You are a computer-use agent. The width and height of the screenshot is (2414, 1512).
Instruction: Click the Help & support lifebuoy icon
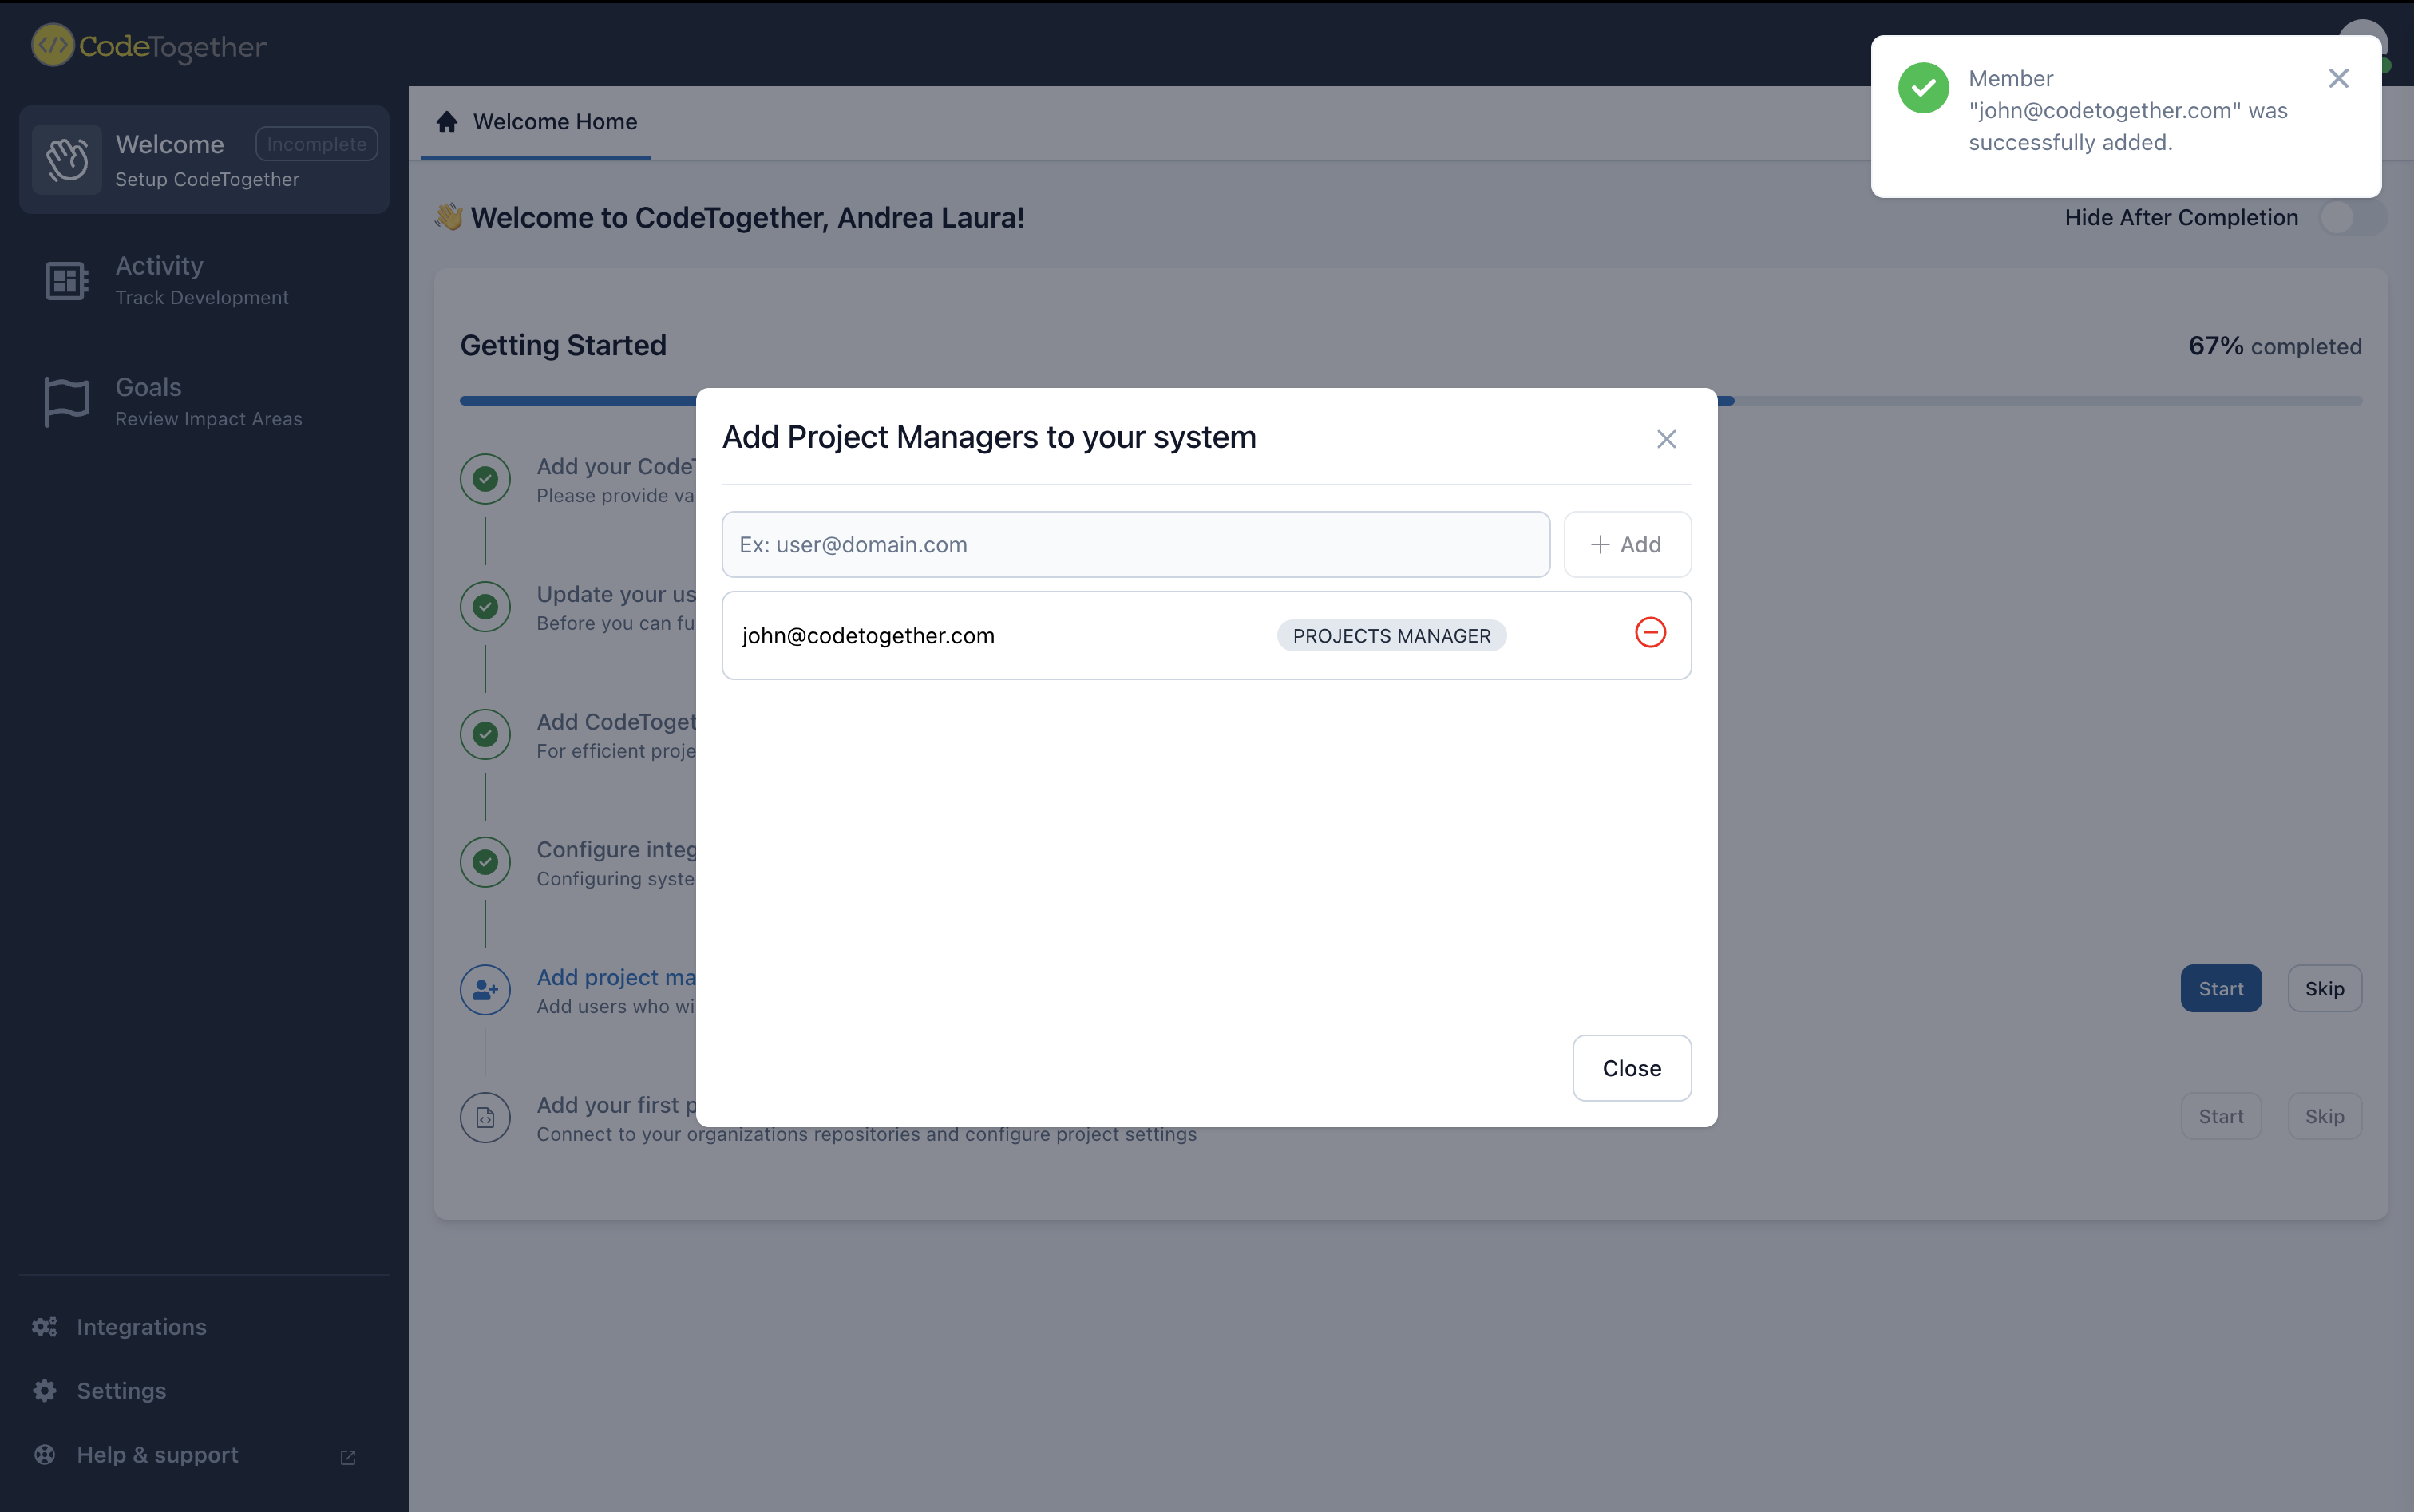[x=45, y=1455]
